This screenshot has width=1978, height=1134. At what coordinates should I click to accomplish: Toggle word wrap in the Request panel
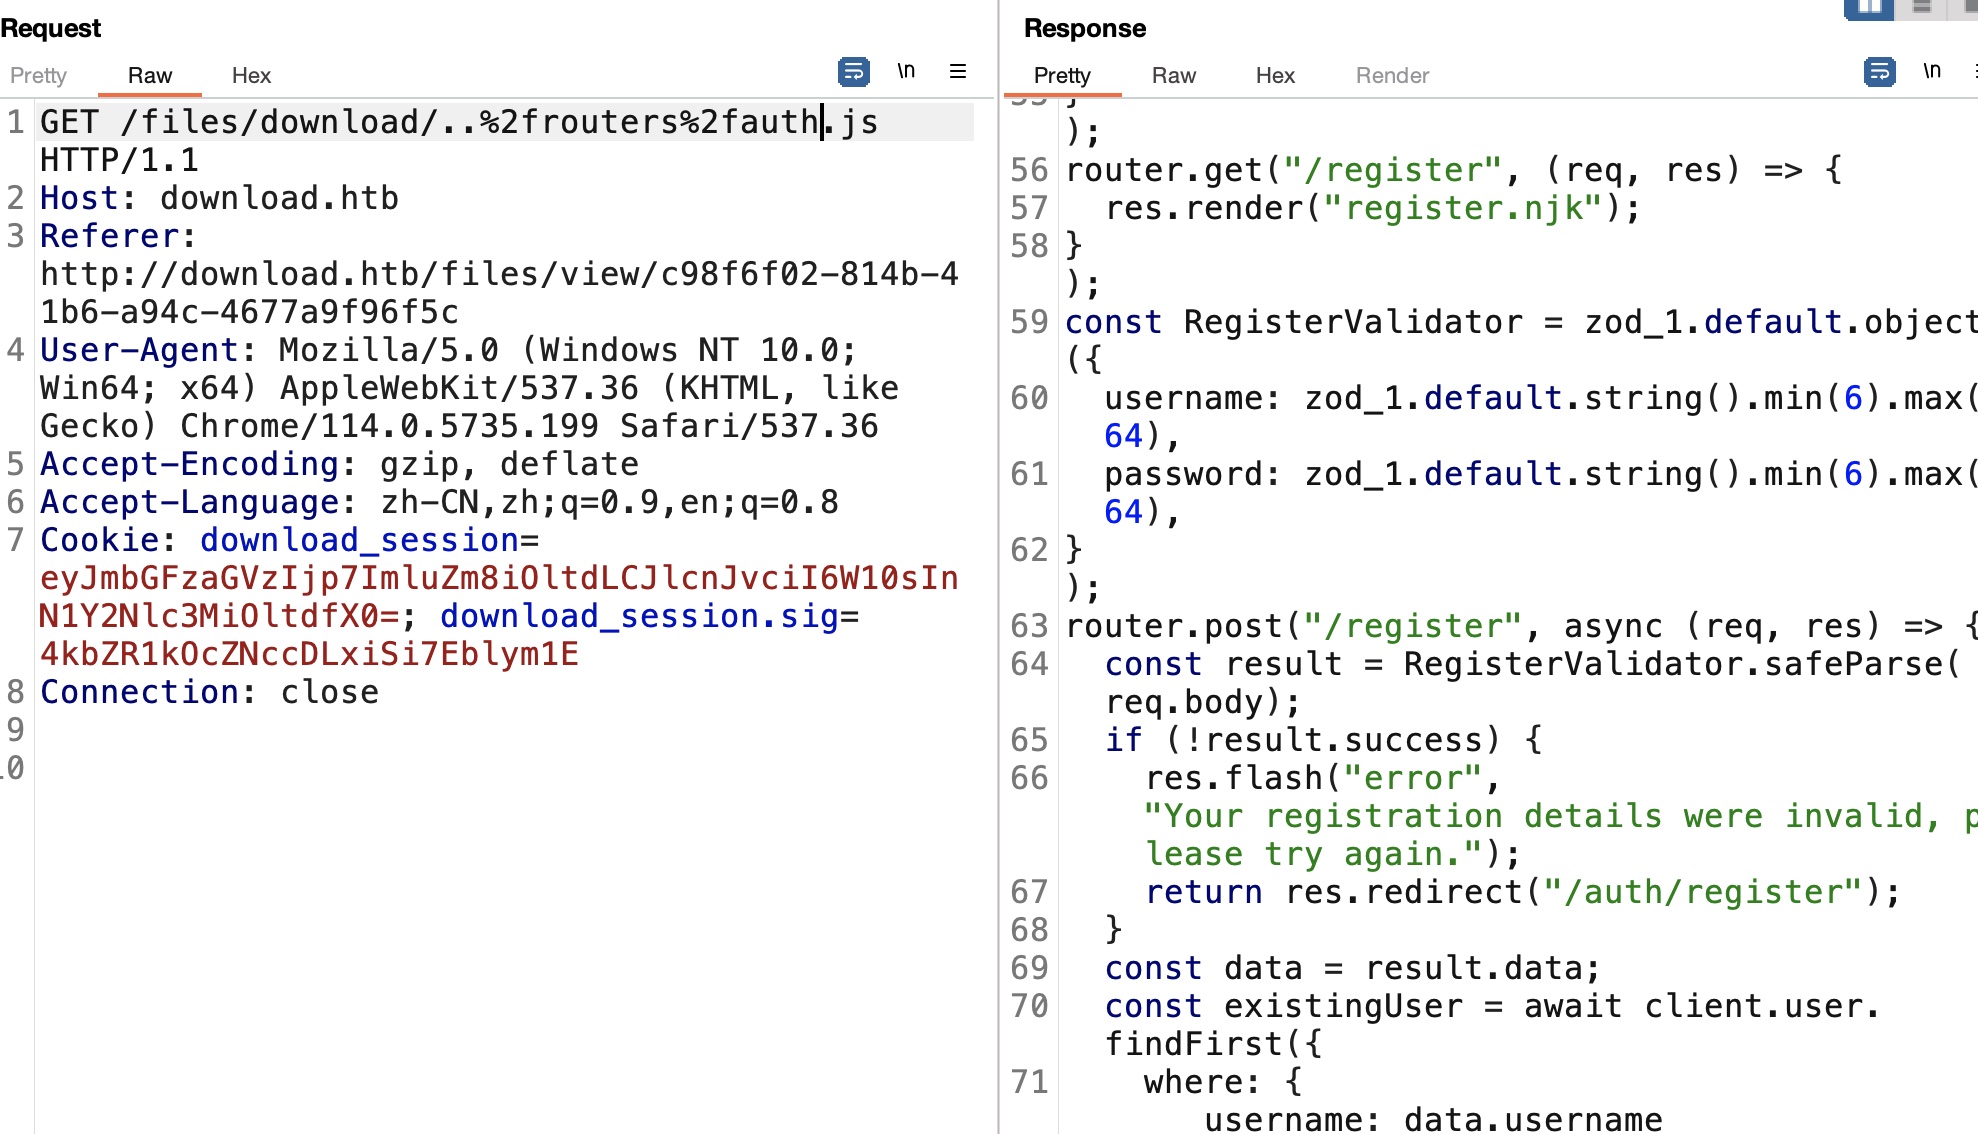853,72
